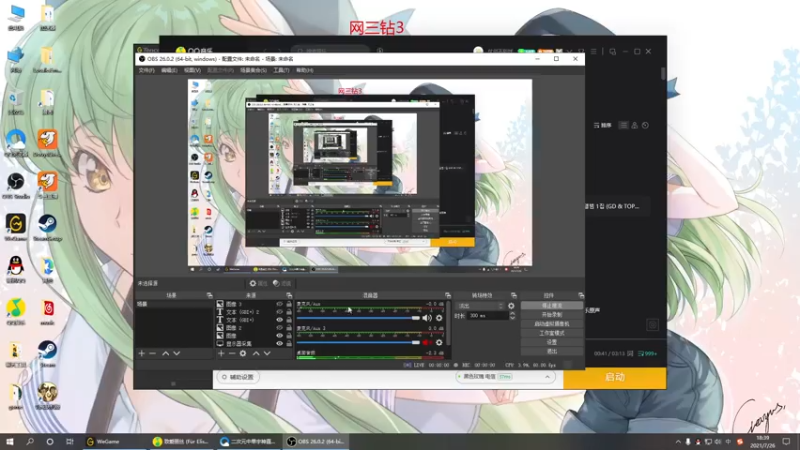Screen dimensions: 800x450
Task: Open the 文件(F) menu
Action: pyautogui.click(x=146, y=70)
